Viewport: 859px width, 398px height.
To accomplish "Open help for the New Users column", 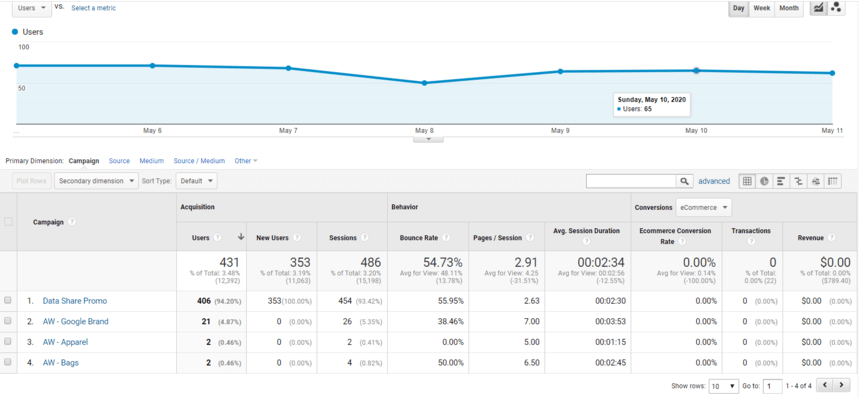I will tap(297, 238).
